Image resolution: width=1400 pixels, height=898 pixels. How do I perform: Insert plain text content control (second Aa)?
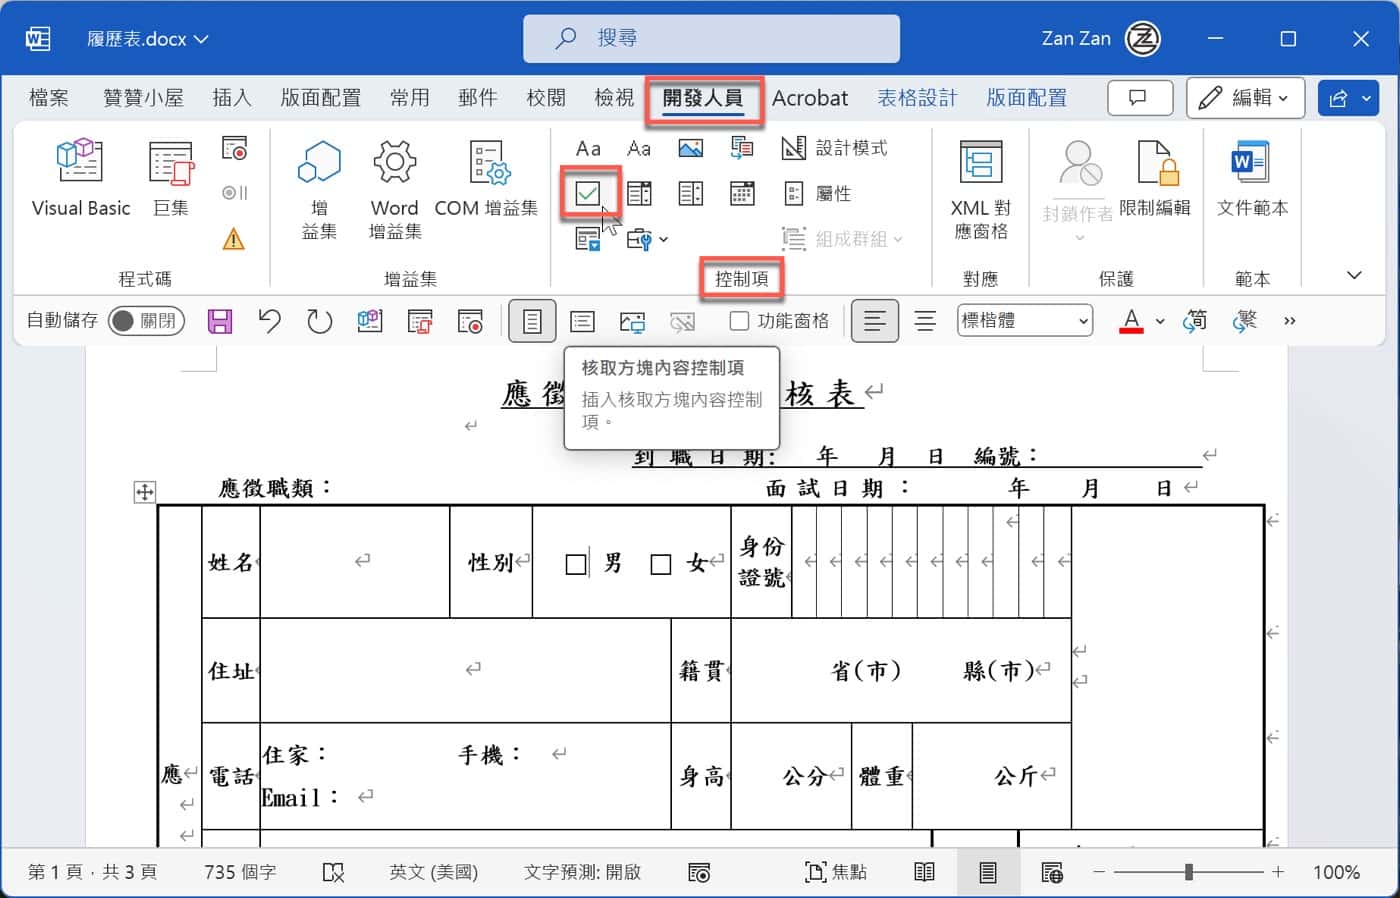pyautogui.click(x=639, y=149)
